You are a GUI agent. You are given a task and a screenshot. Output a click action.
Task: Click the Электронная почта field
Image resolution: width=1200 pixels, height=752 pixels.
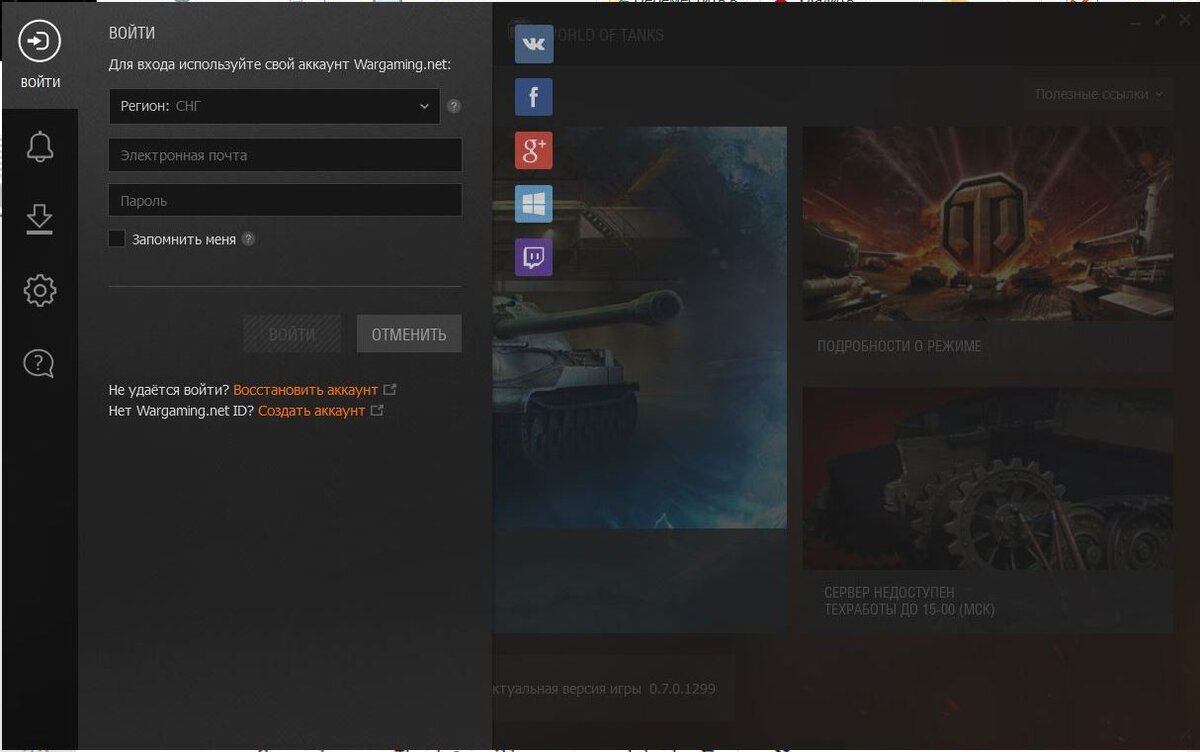(285, 155)
